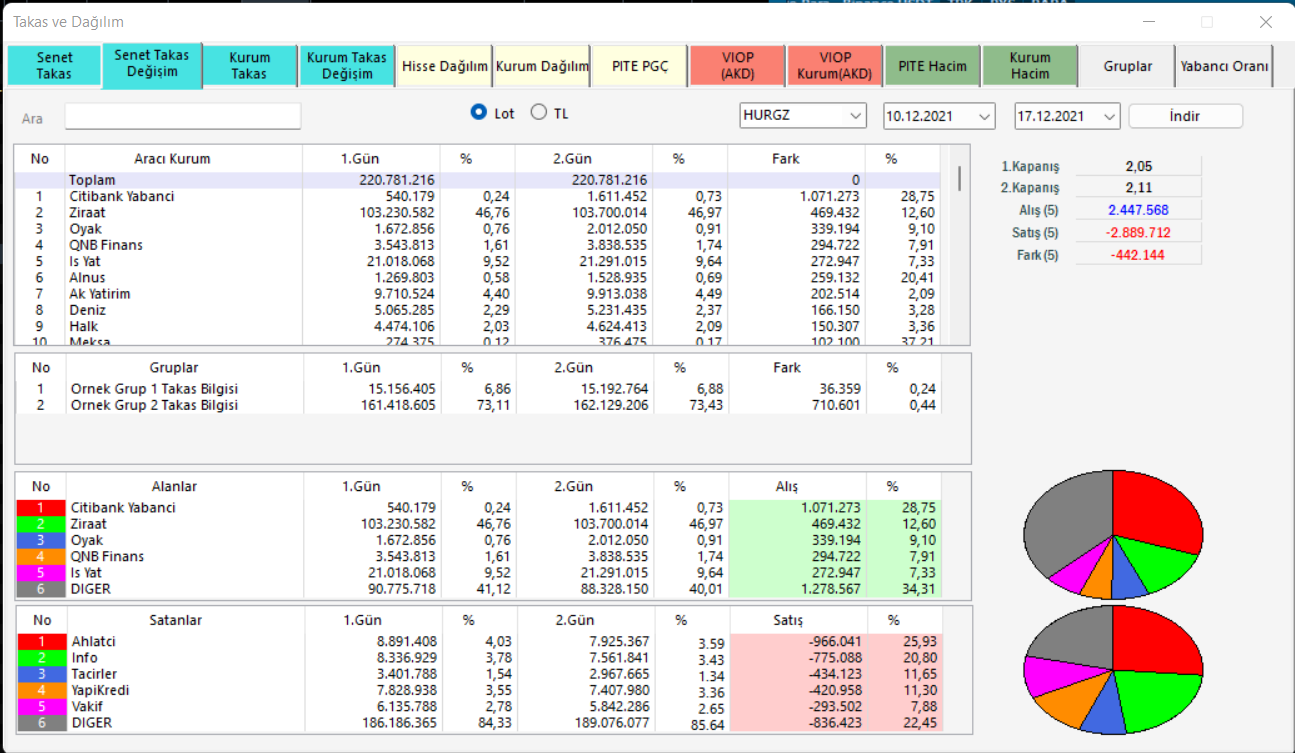The width and height of the screenshot is (1295, 753).
Task: Click magenta swatch 5 beside Is Yat in Alanlar
Action: pyautogui.click(x=40, y=573)
